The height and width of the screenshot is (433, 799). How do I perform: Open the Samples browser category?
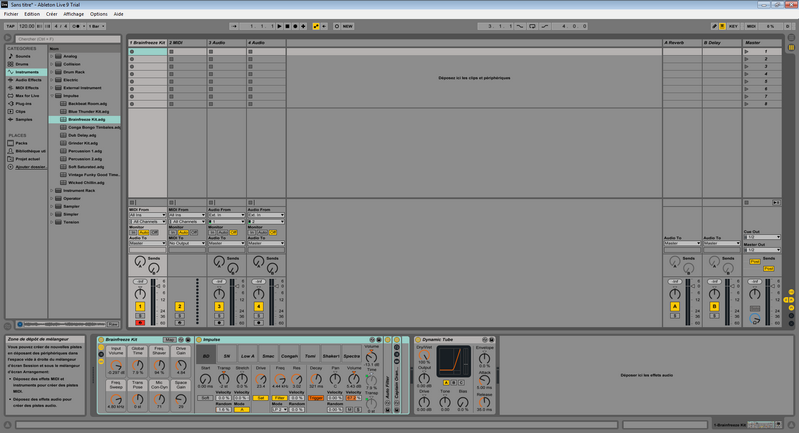click(x=23, y=119)
